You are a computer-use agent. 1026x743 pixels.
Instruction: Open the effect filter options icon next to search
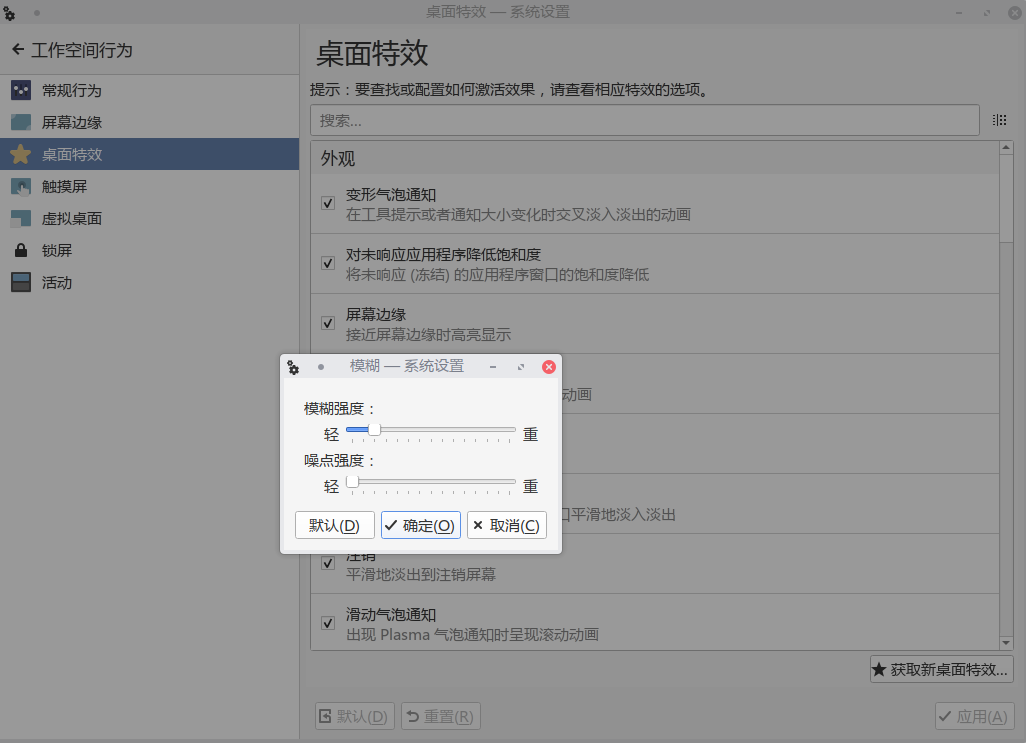(x=999, y=120)
